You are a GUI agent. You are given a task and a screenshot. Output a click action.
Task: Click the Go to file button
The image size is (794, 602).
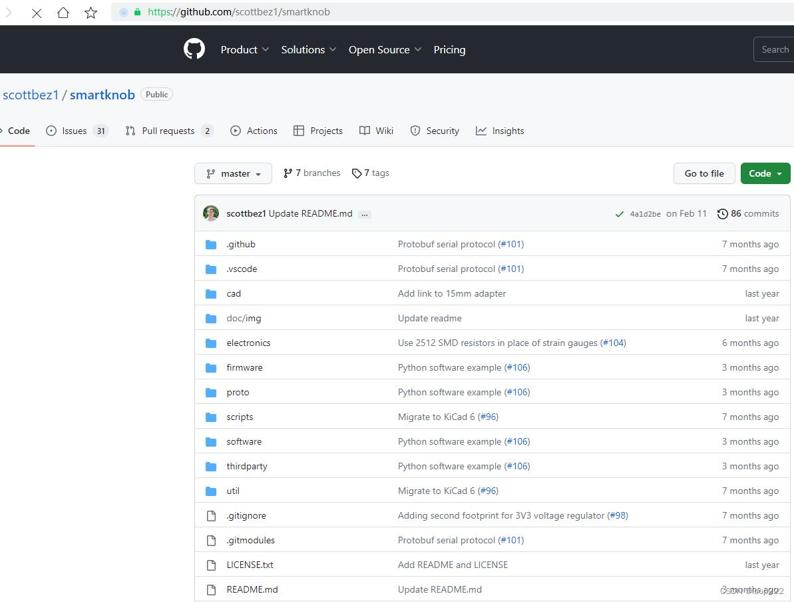tap(704, 174)
